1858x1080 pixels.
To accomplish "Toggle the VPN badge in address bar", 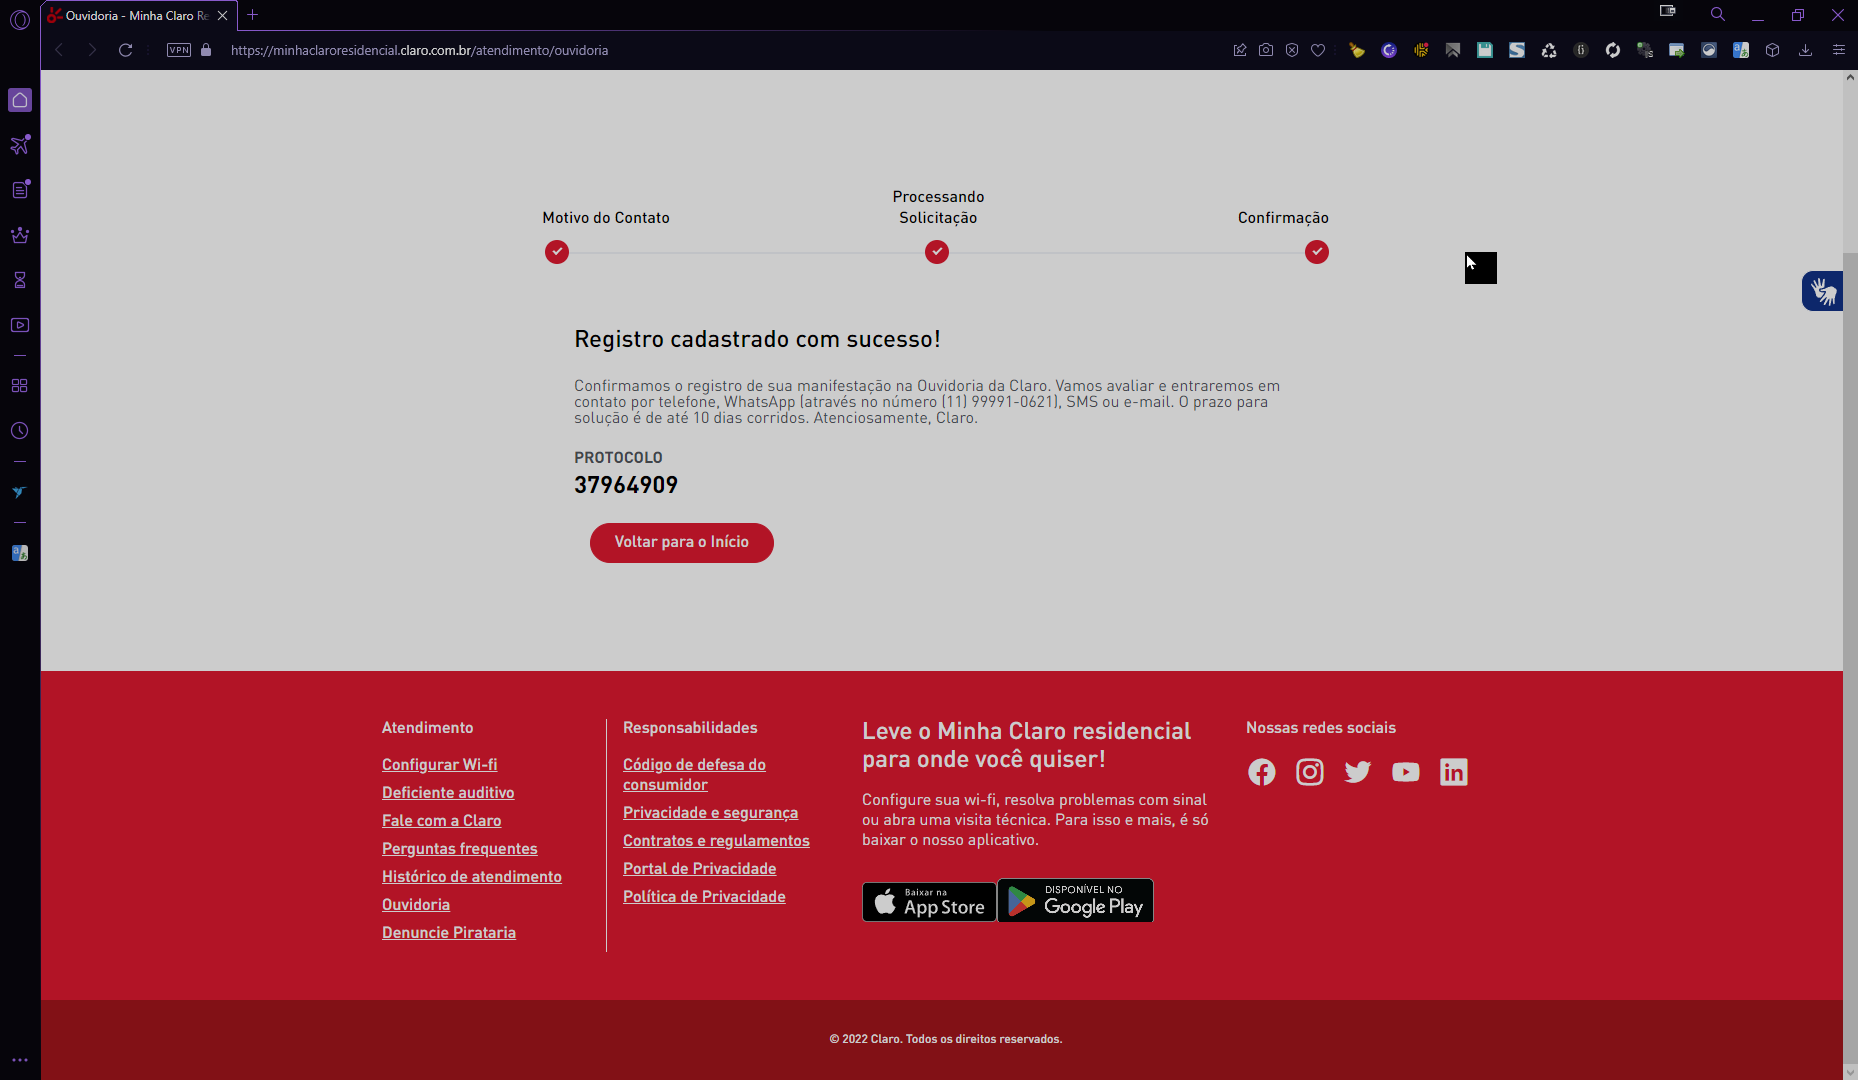I will [x=179, y=50].
